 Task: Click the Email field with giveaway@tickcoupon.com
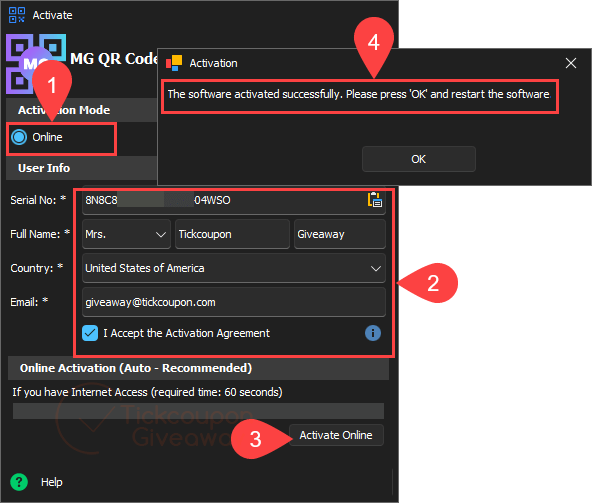pos(234,302)
